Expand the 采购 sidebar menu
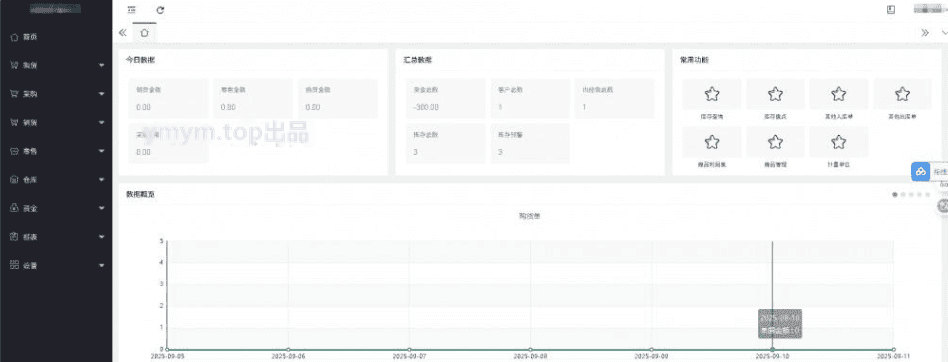 coord(56,94)
